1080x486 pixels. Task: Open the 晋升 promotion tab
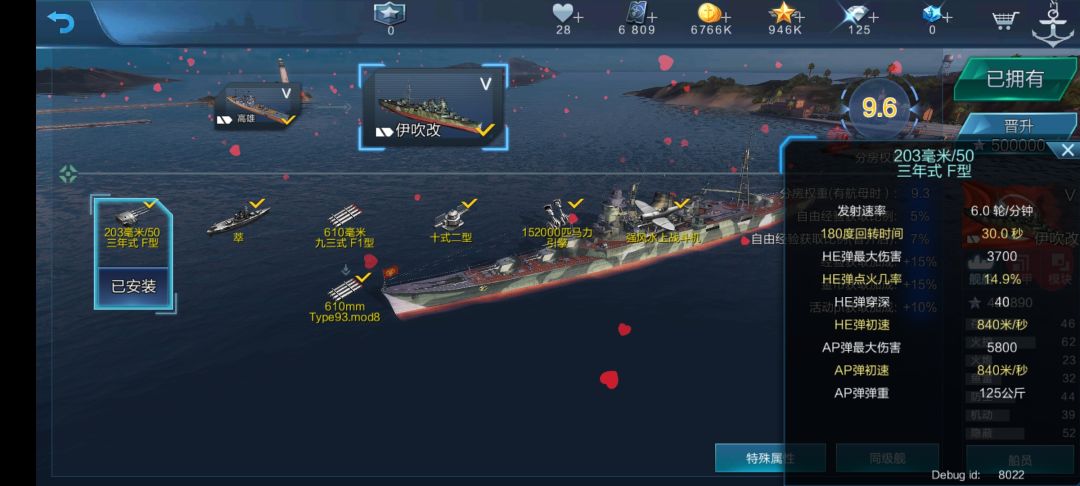[x=1017, y=128]
